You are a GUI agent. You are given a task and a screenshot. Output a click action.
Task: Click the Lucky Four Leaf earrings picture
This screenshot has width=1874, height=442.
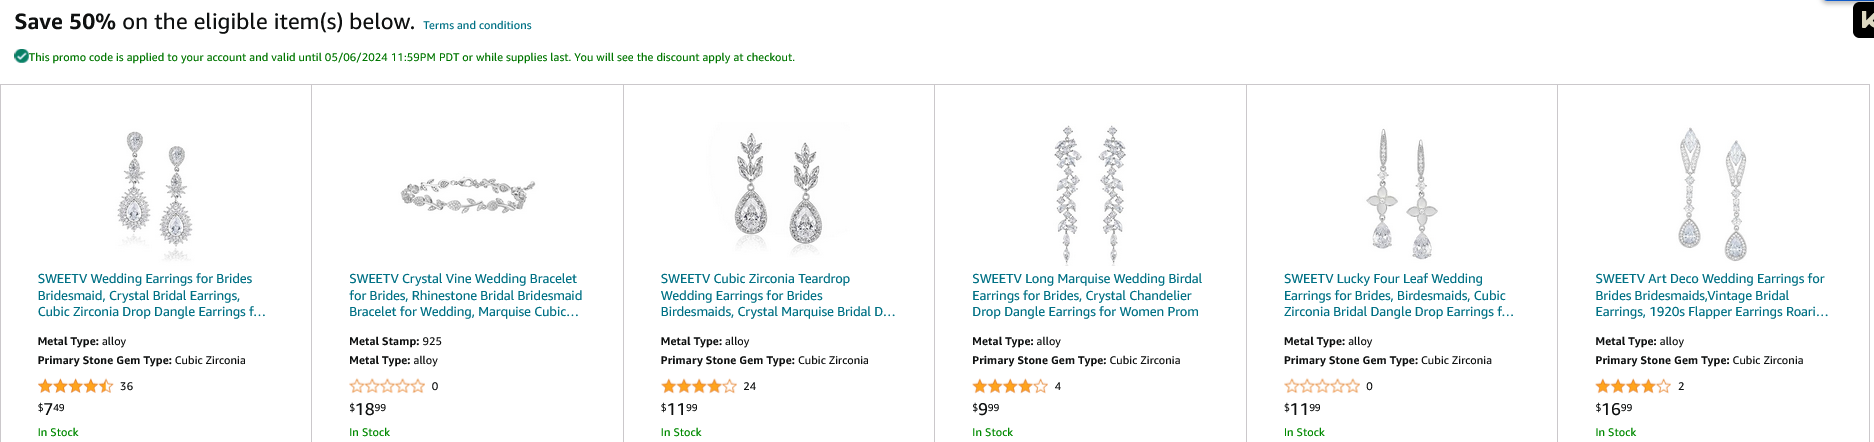[x=1401, y=193]
